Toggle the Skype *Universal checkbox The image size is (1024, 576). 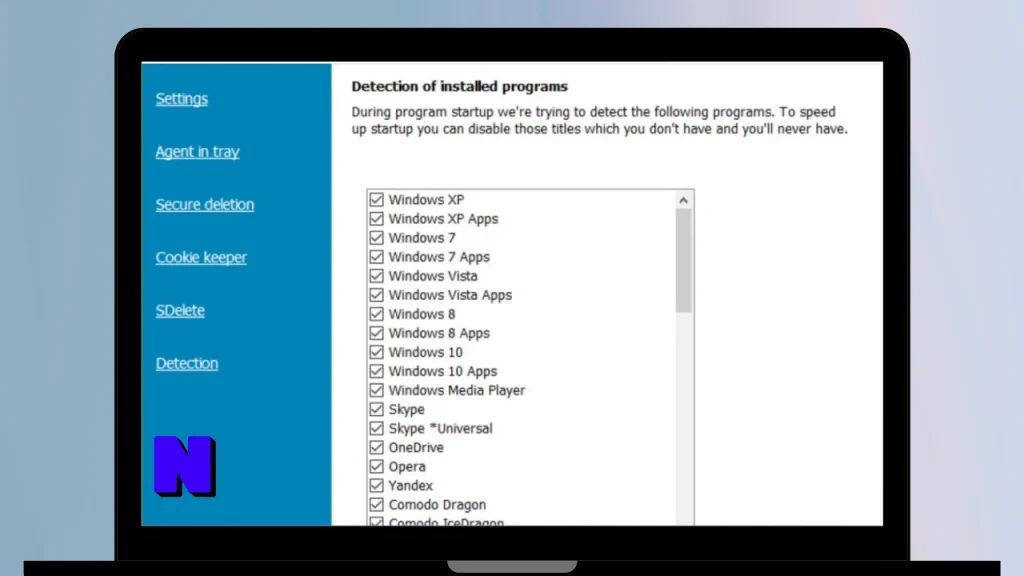coord(376,428)
